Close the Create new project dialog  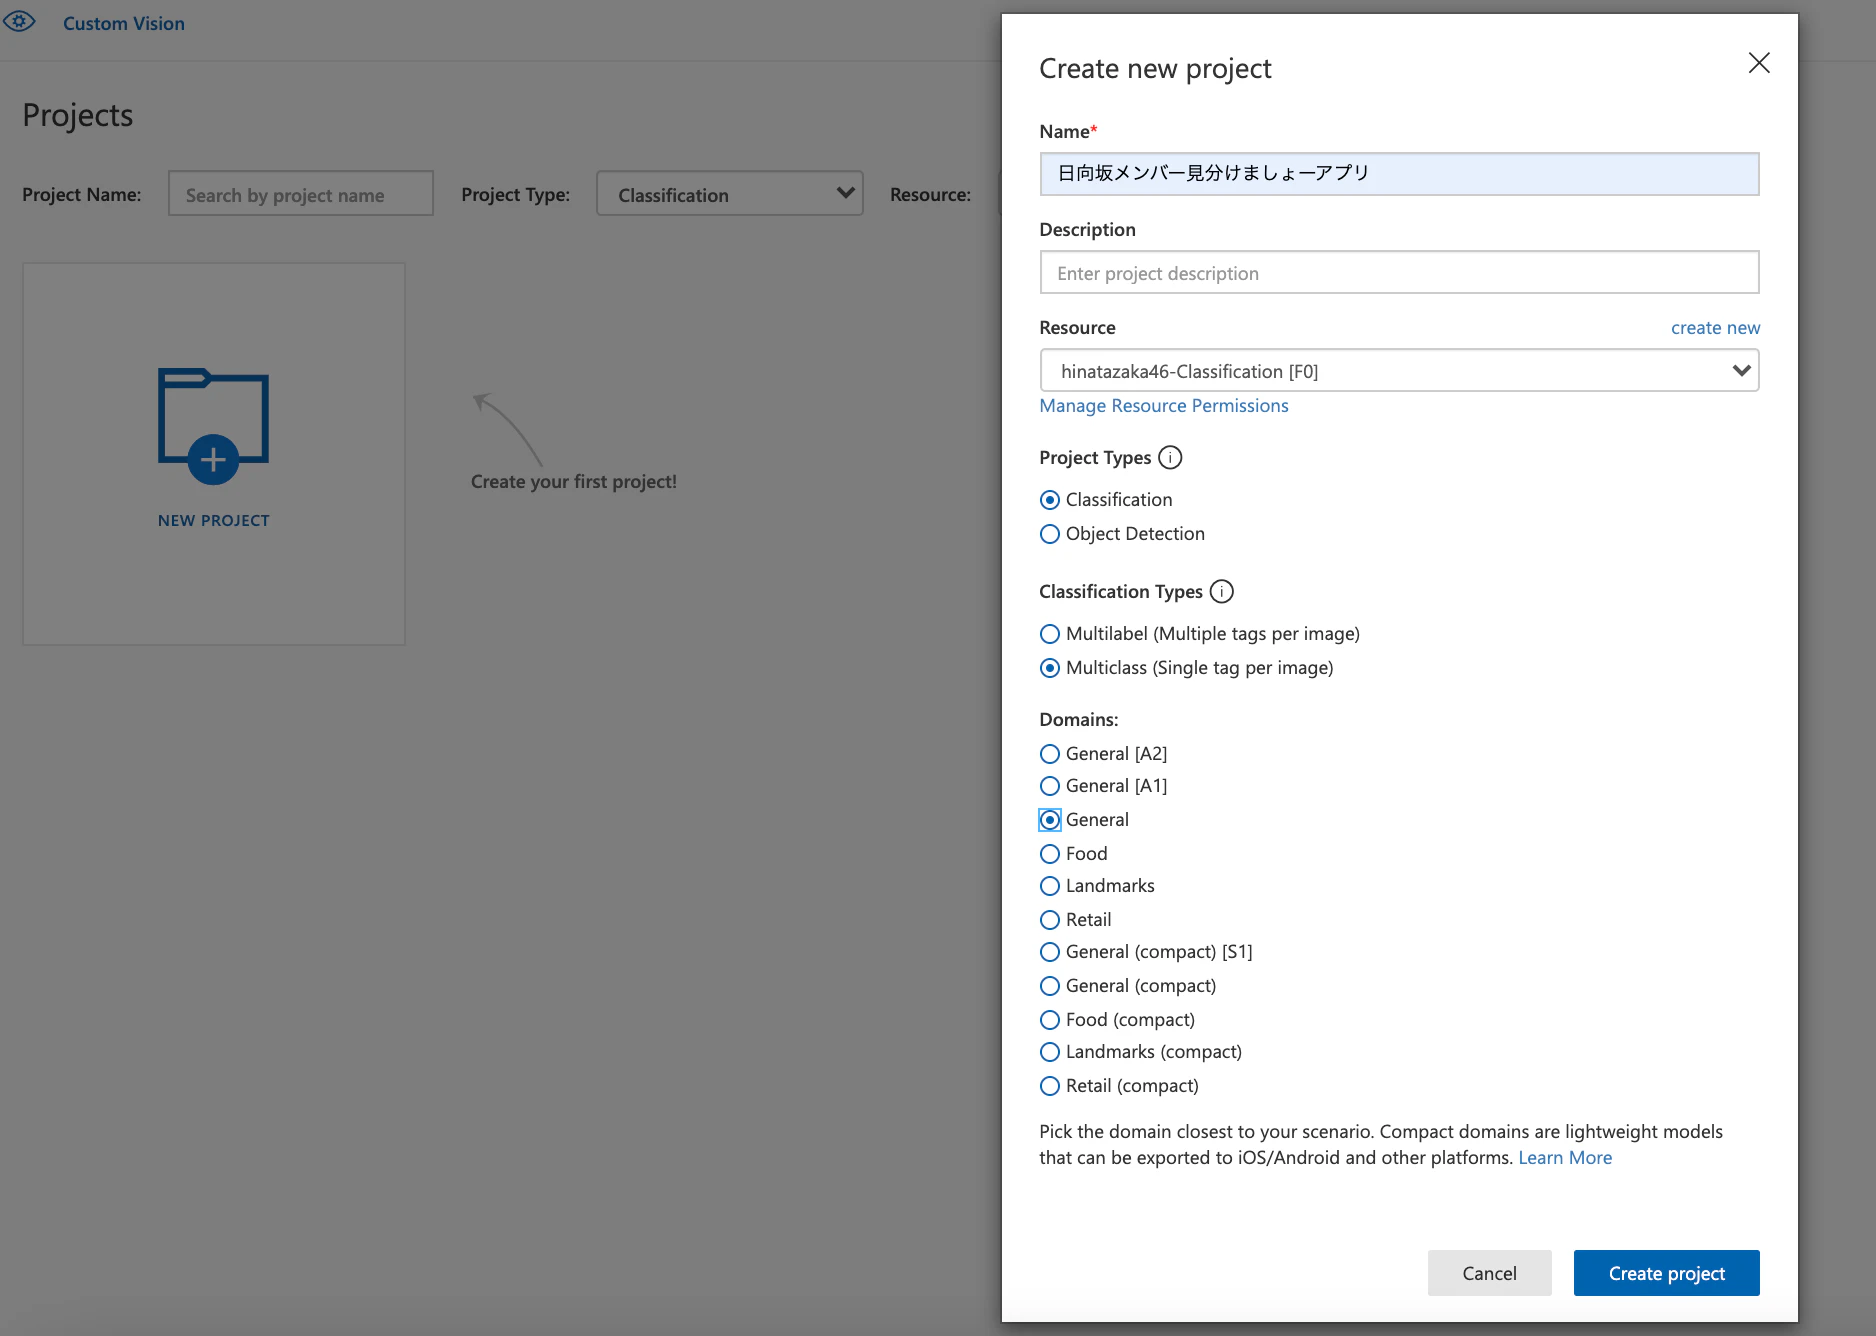coord(1758,63)
